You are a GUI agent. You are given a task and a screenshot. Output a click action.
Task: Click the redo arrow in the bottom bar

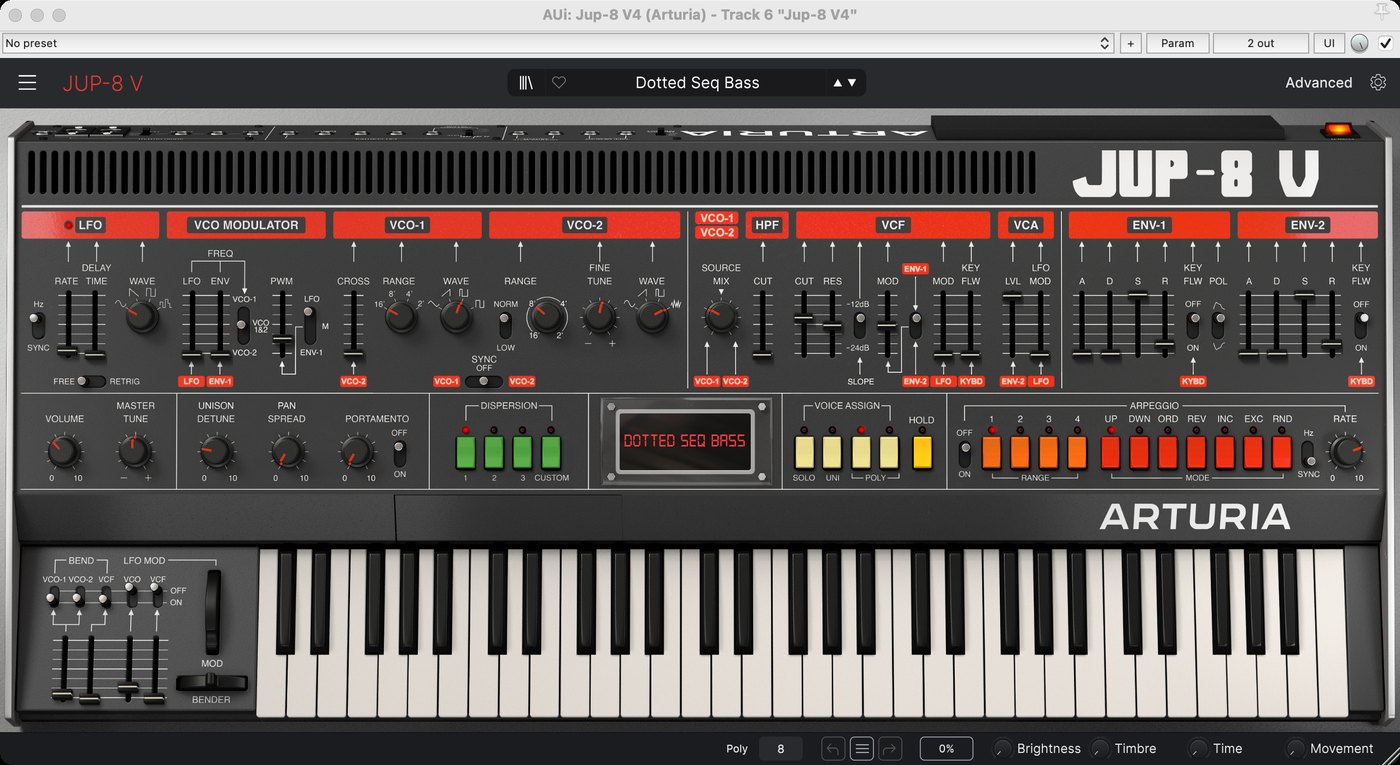(x=890, y=748)
